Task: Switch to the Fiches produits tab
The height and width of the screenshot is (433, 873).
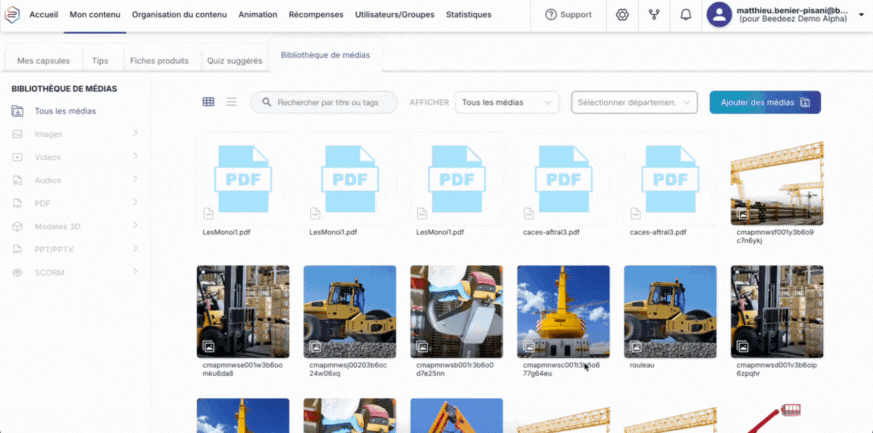Action: (x=159, y=61)
